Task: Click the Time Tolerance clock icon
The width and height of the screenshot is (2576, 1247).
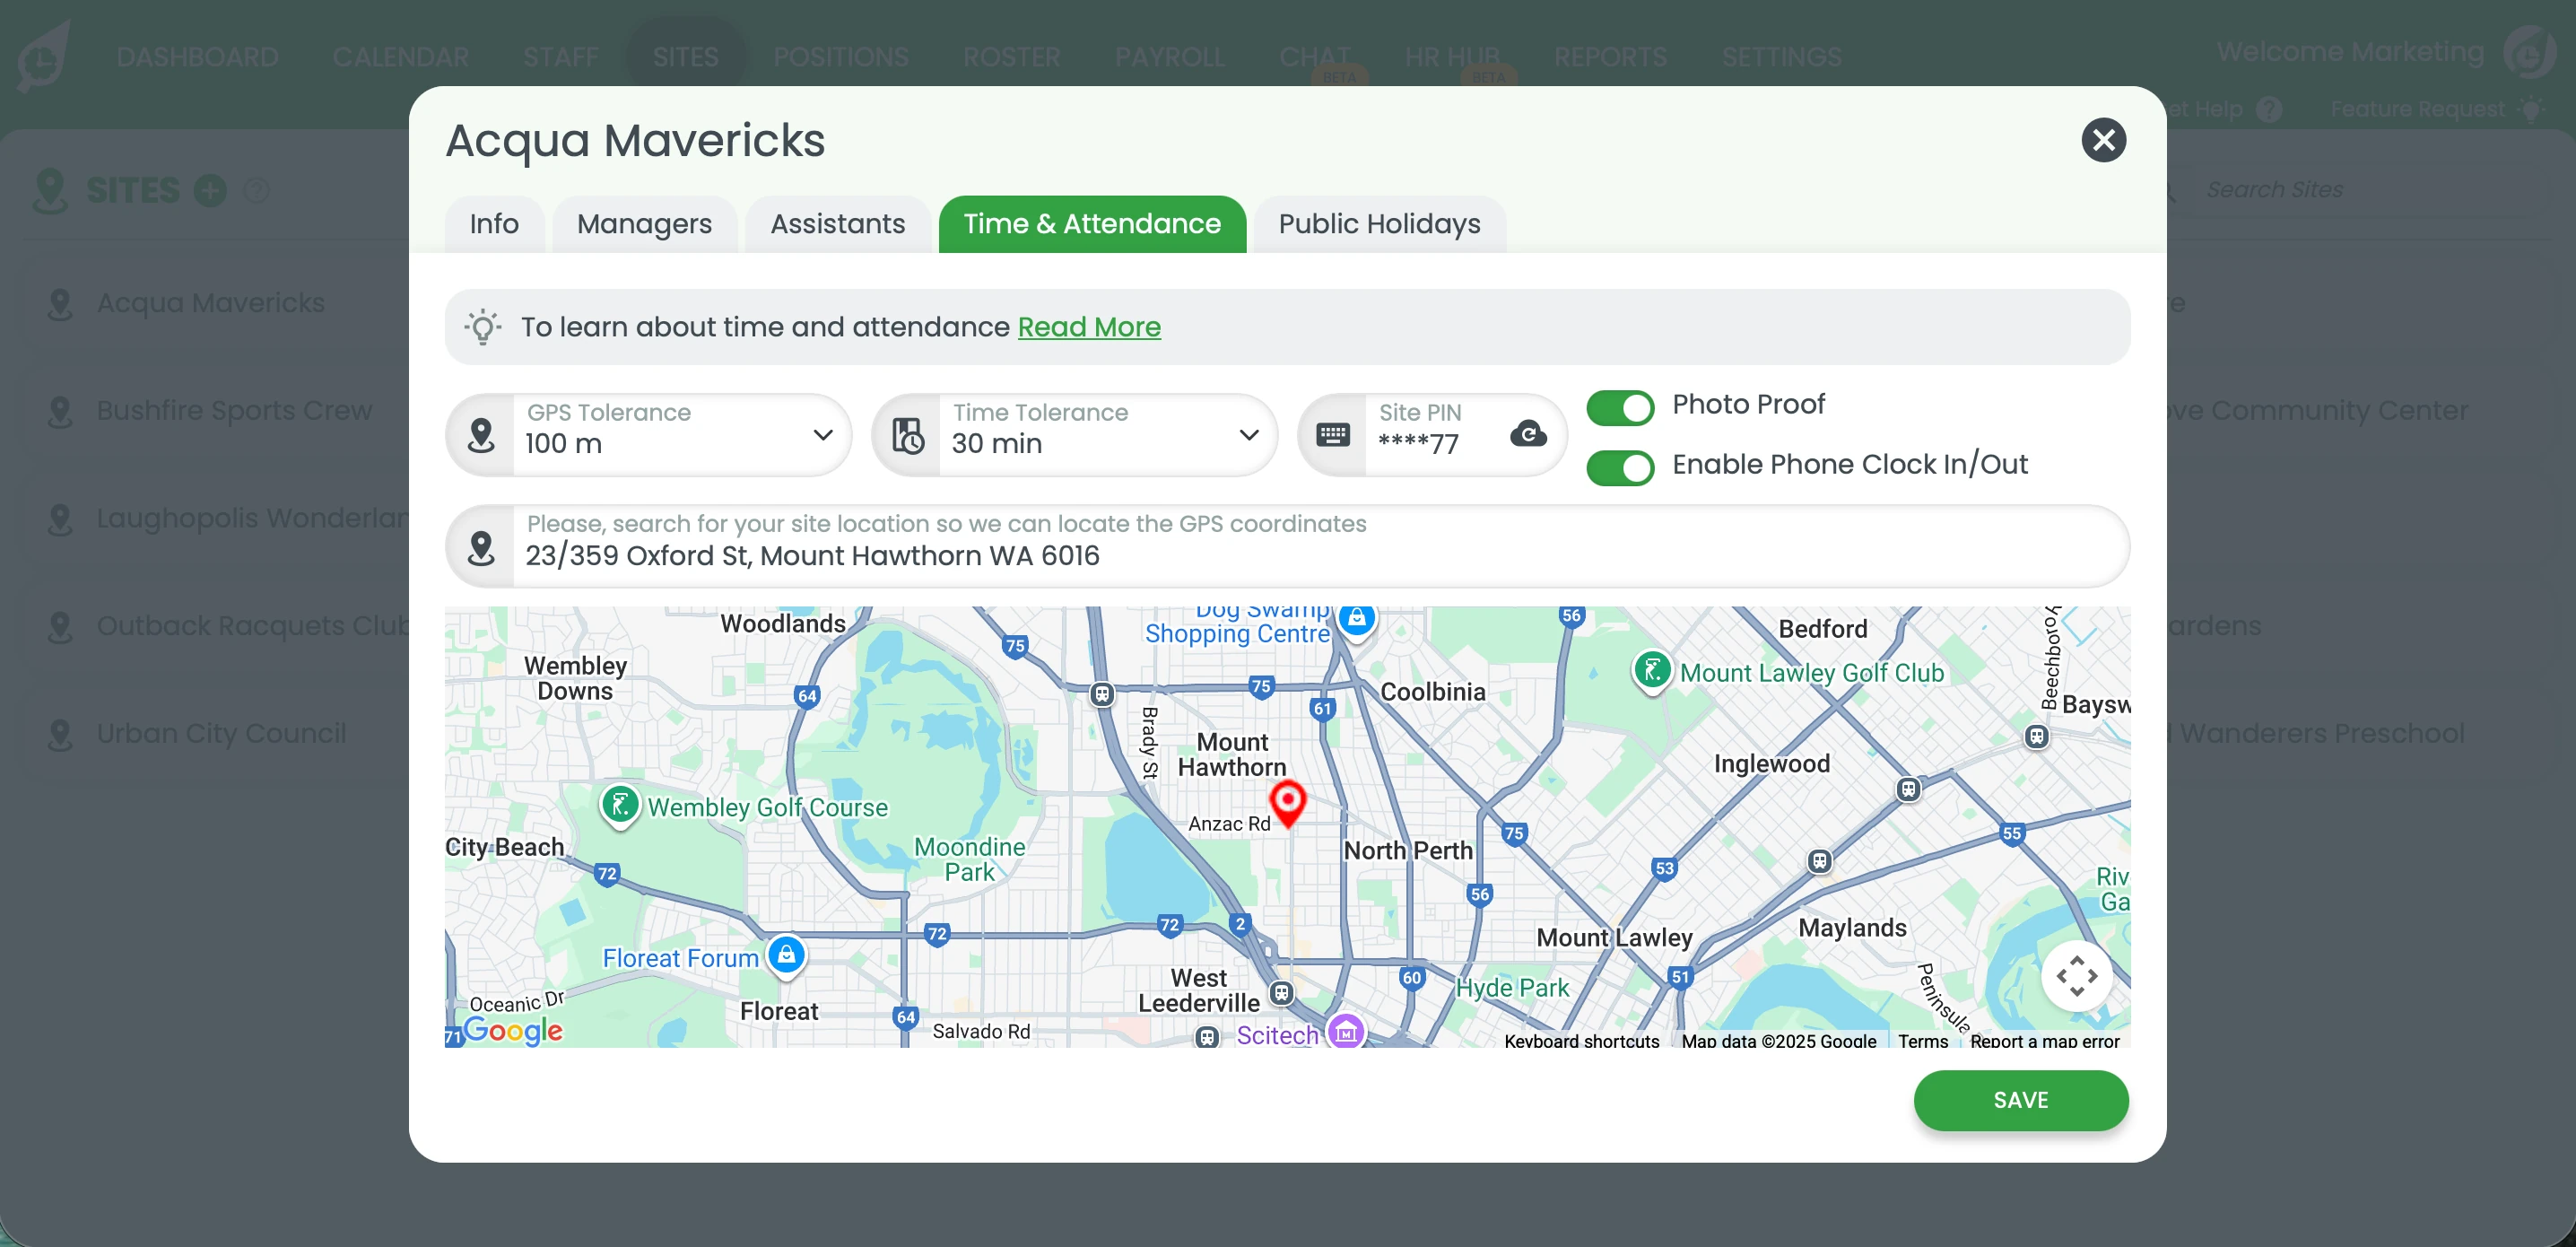Action: point(908,435)
